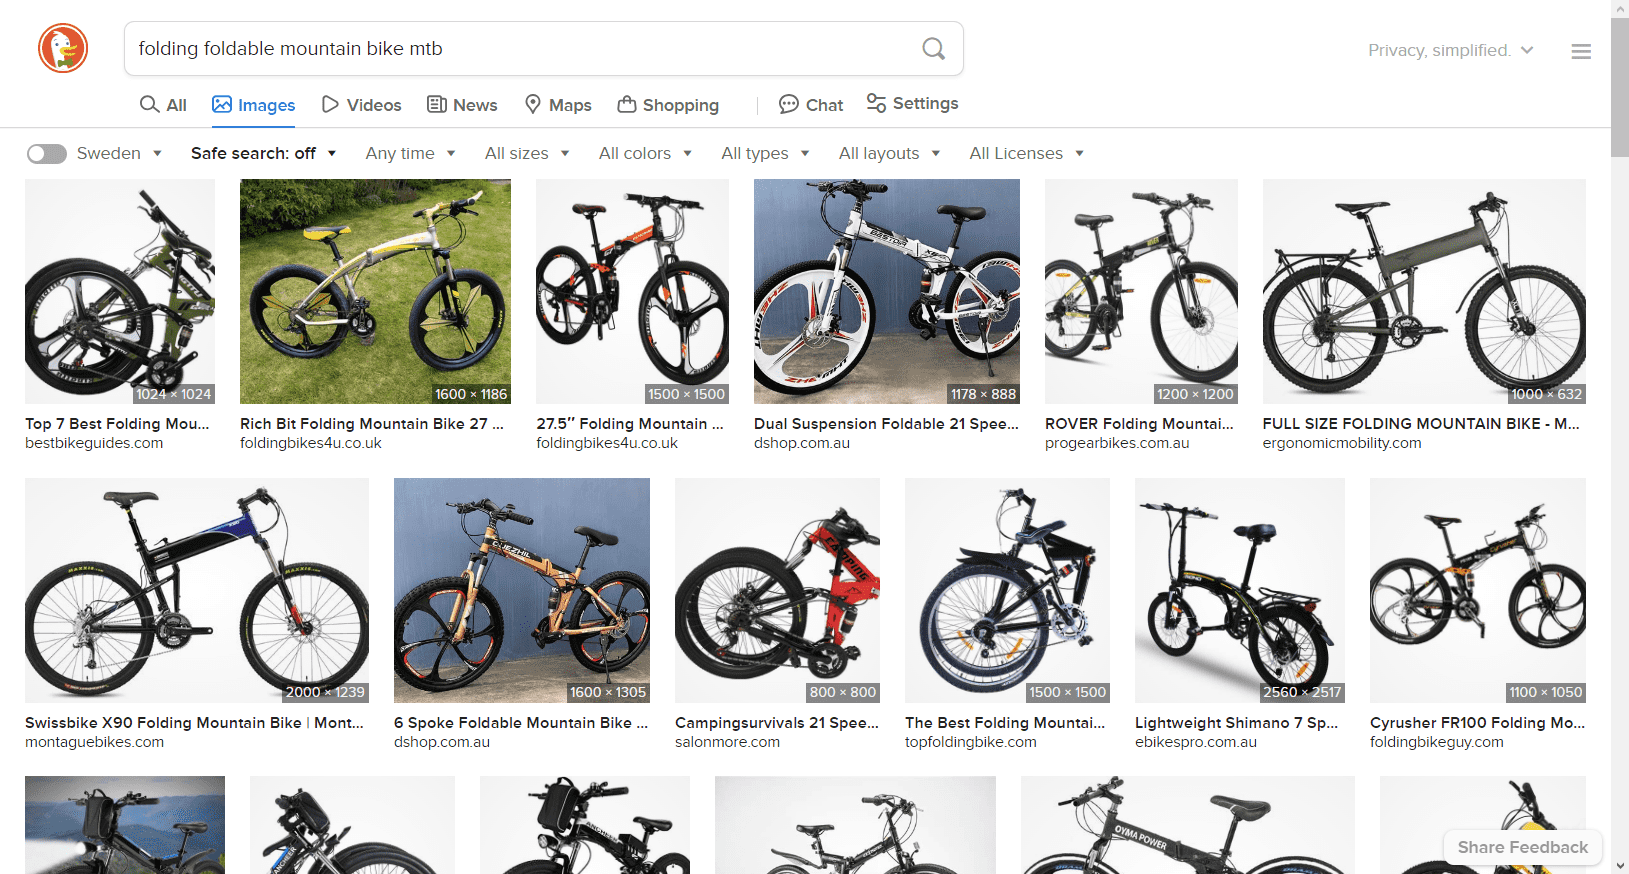Open Maps search results
The height and width of the screenshot is (874, 1629).
coord(558,105)
